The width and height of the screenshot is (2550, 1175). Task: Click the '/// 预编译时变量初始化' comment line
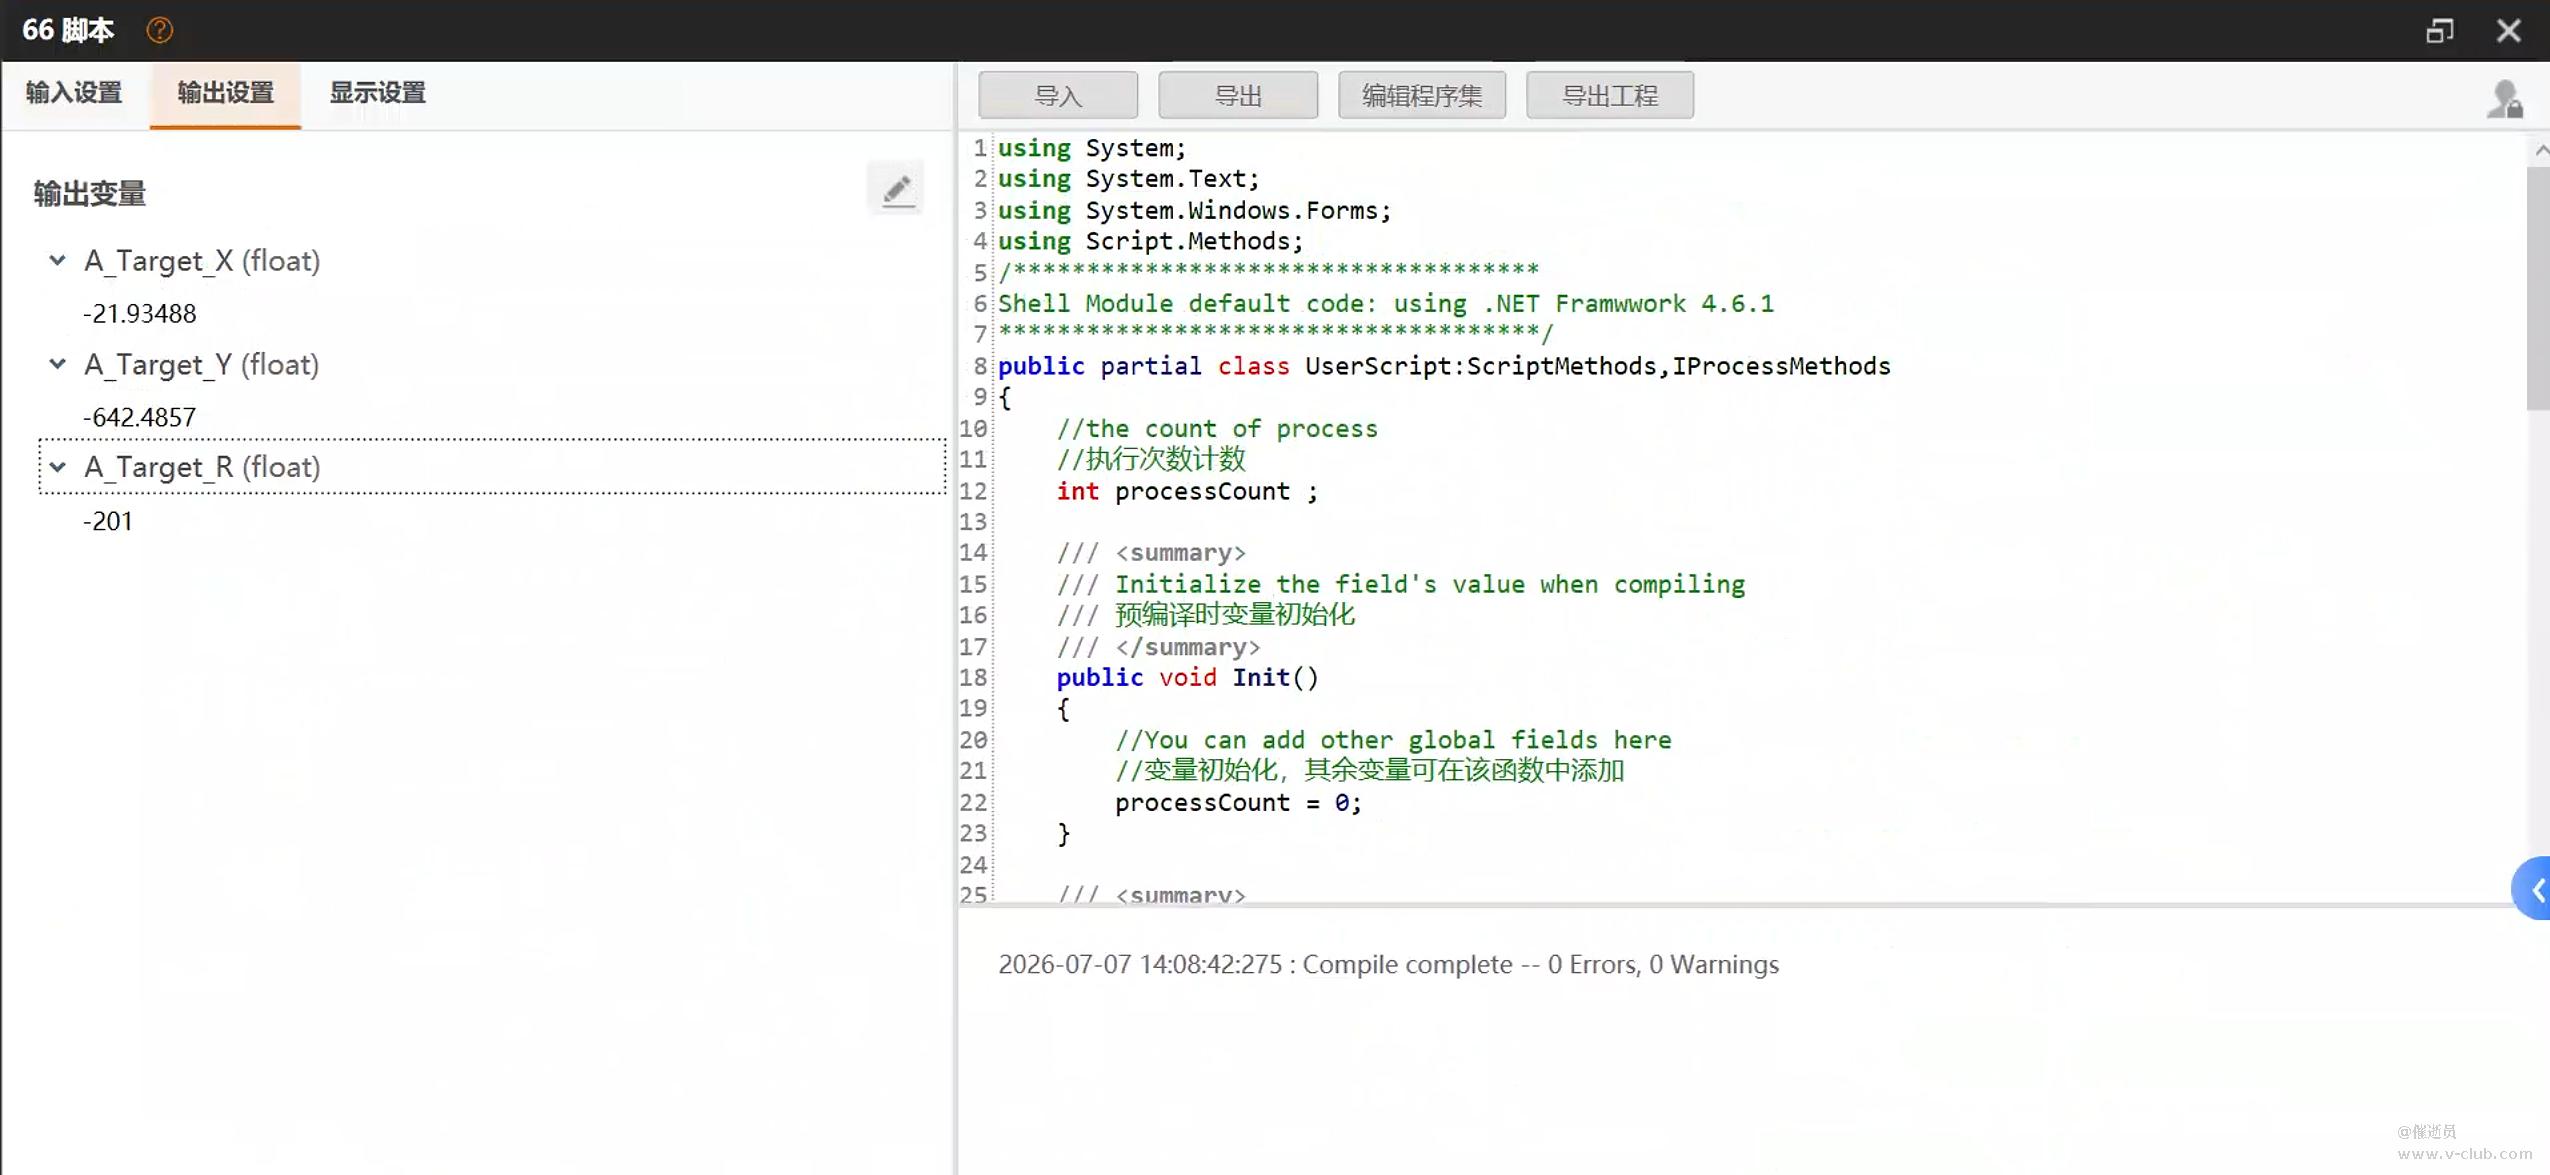[1206, 614]
